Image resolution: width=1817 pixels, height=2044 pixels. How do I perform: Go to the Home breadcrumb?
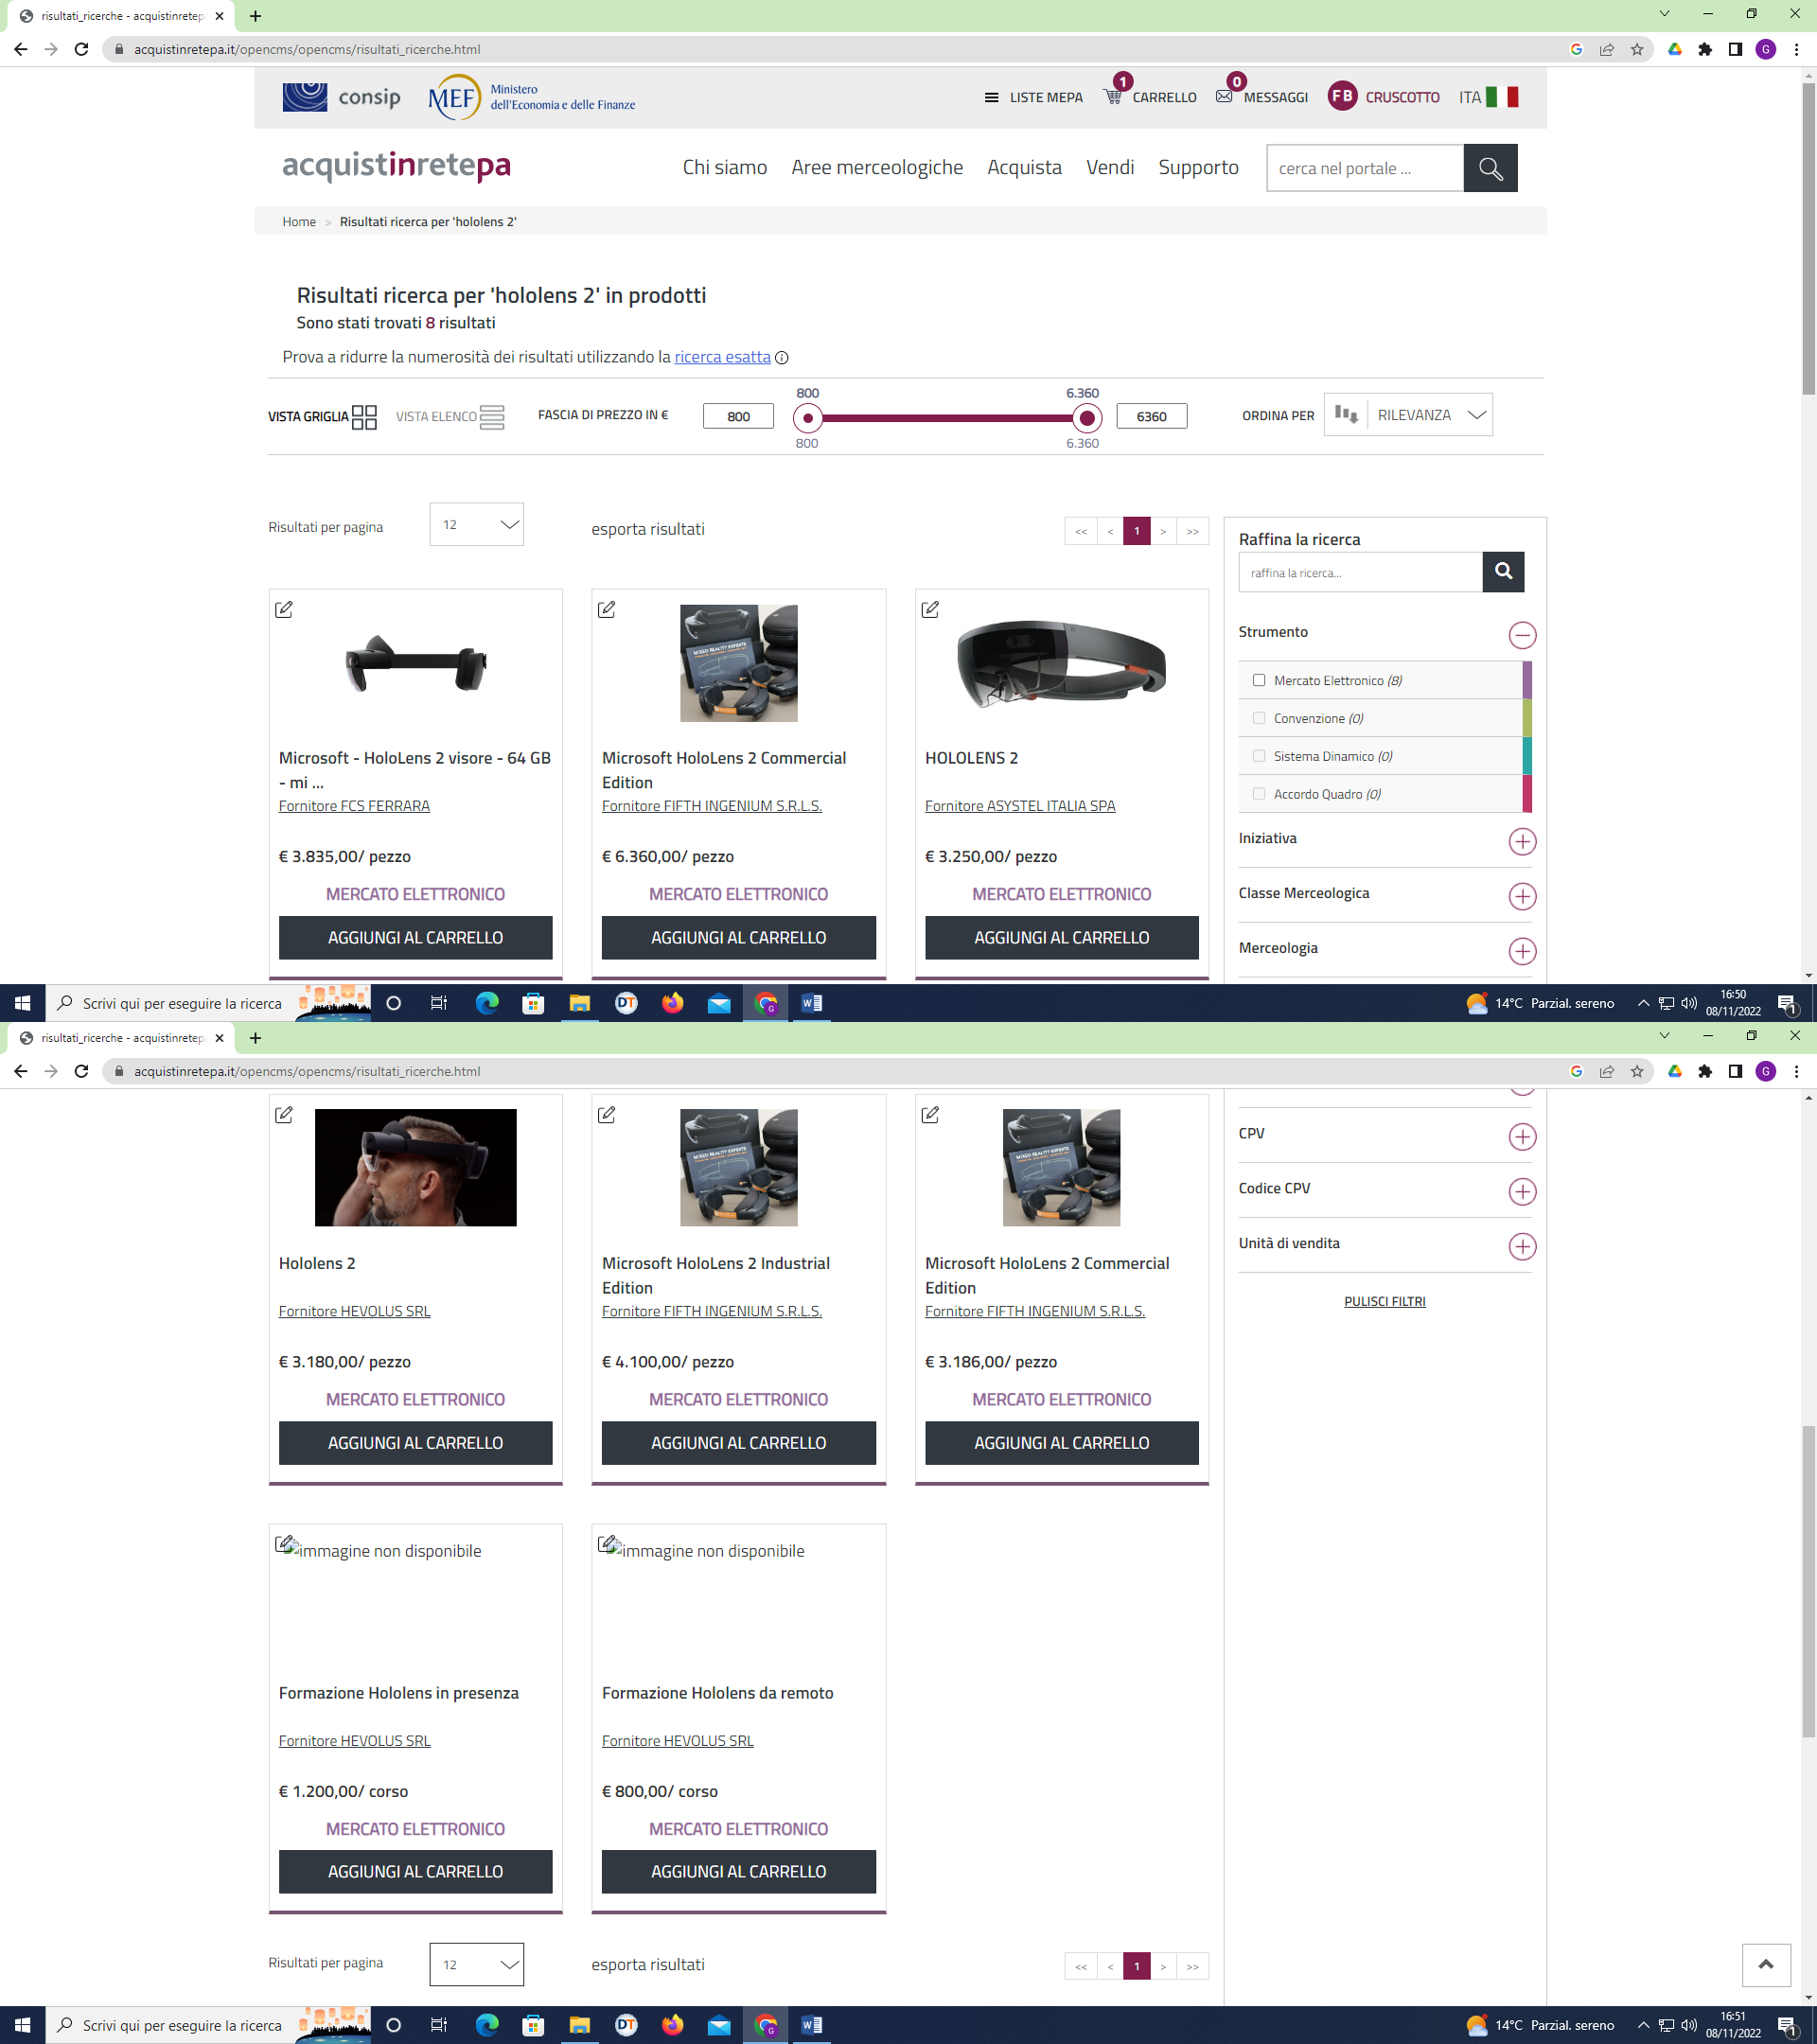click(x=299, y=222)
